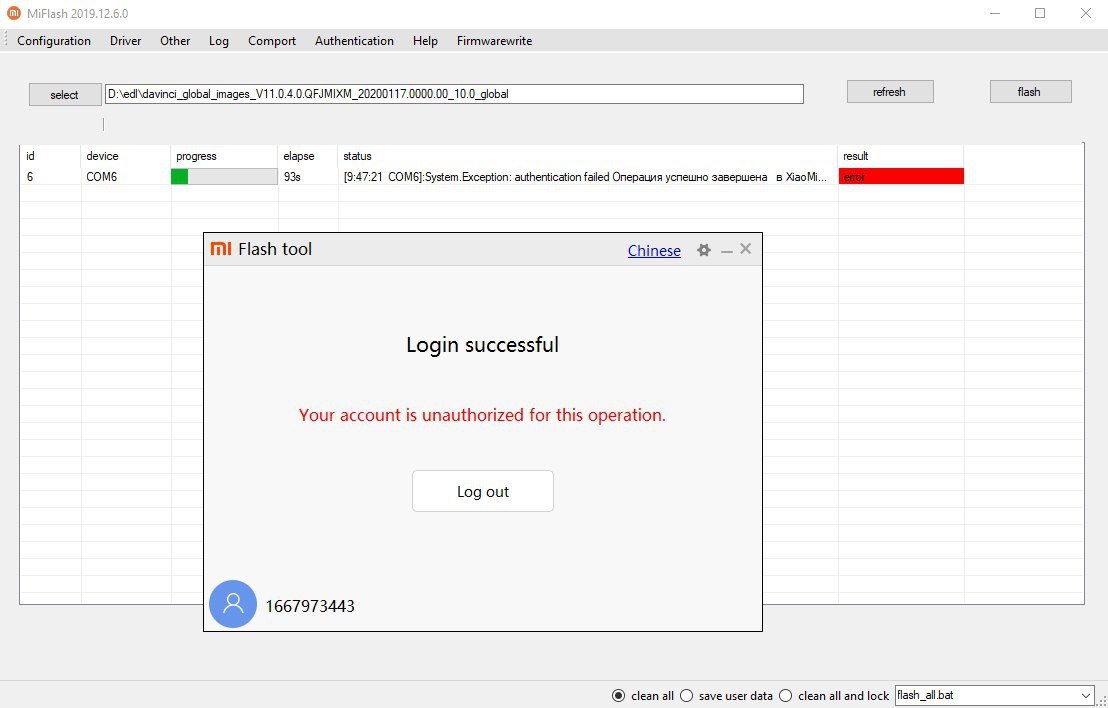
Task: Open the Other menu
Action: [x=175, y=41]
